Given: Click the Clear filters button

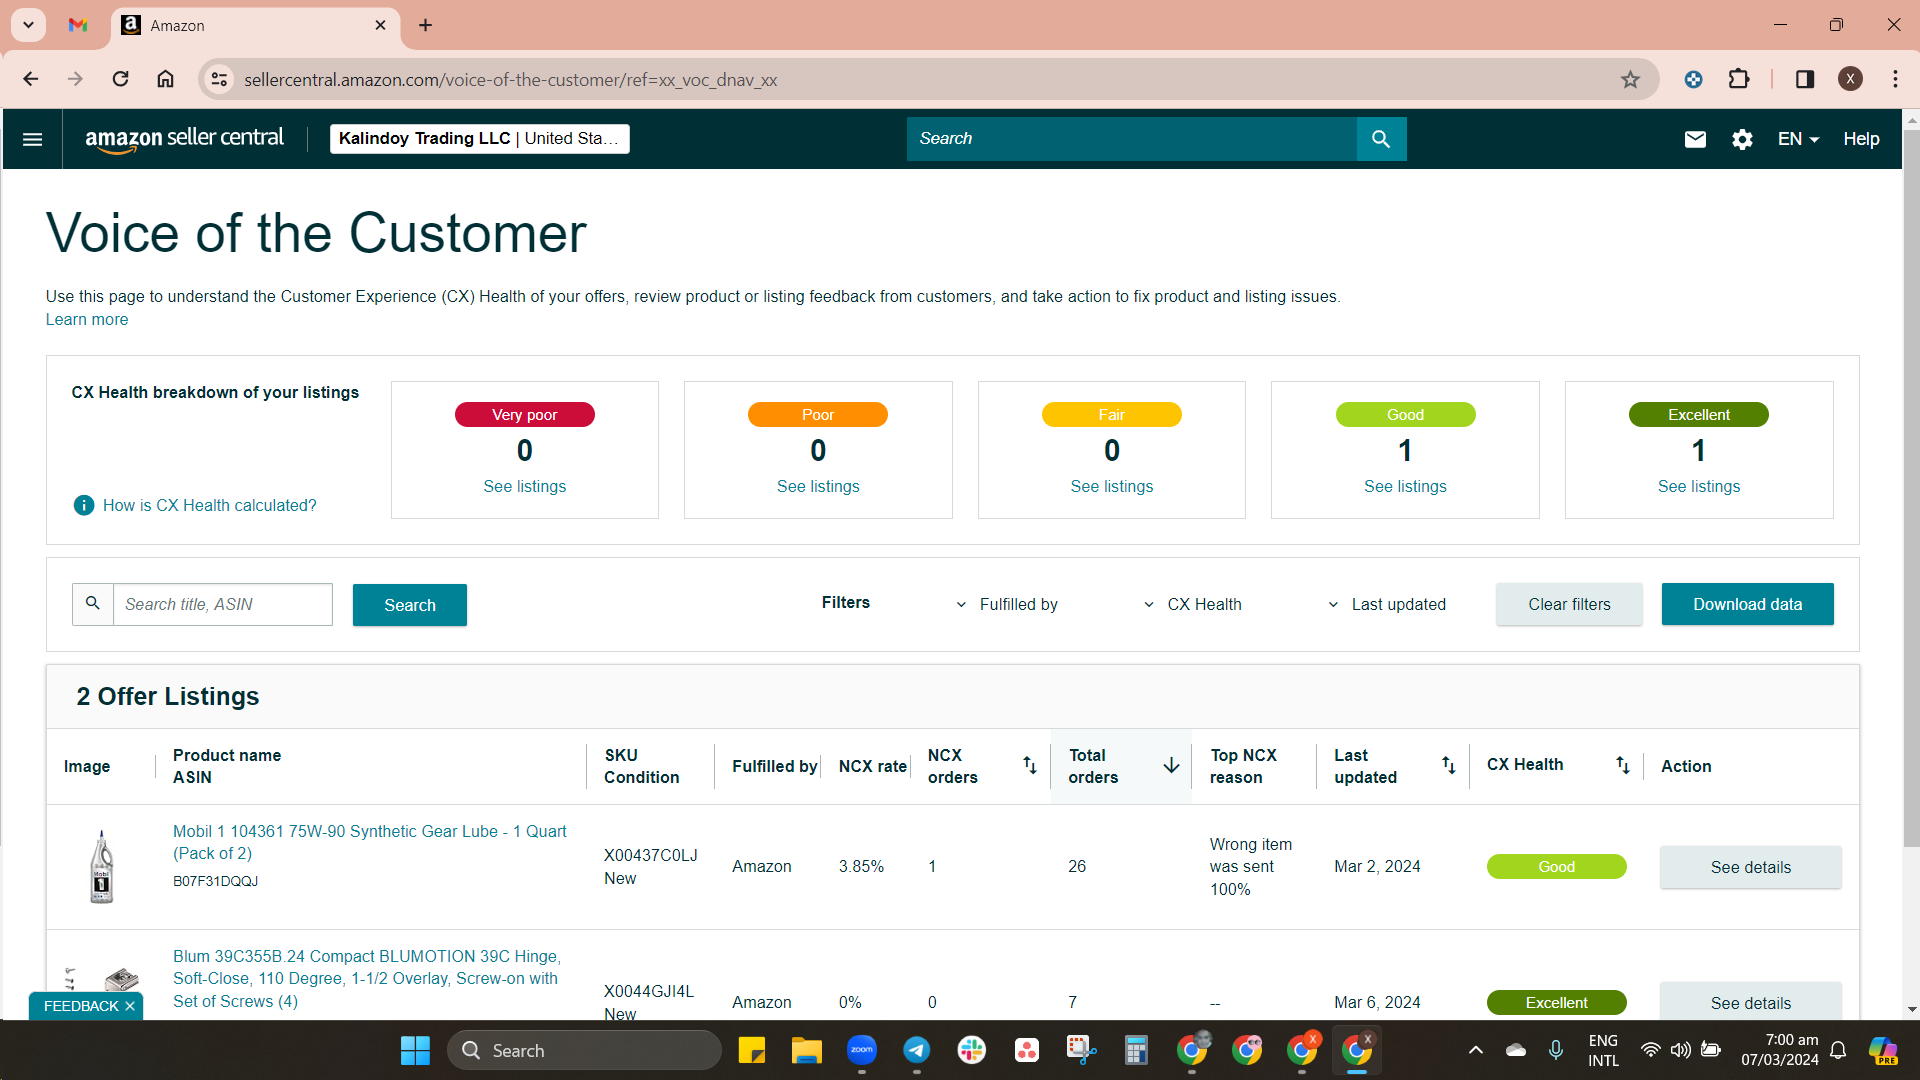Looking at the screenshot, I should pyautogui.click(x=1569, y=604).
